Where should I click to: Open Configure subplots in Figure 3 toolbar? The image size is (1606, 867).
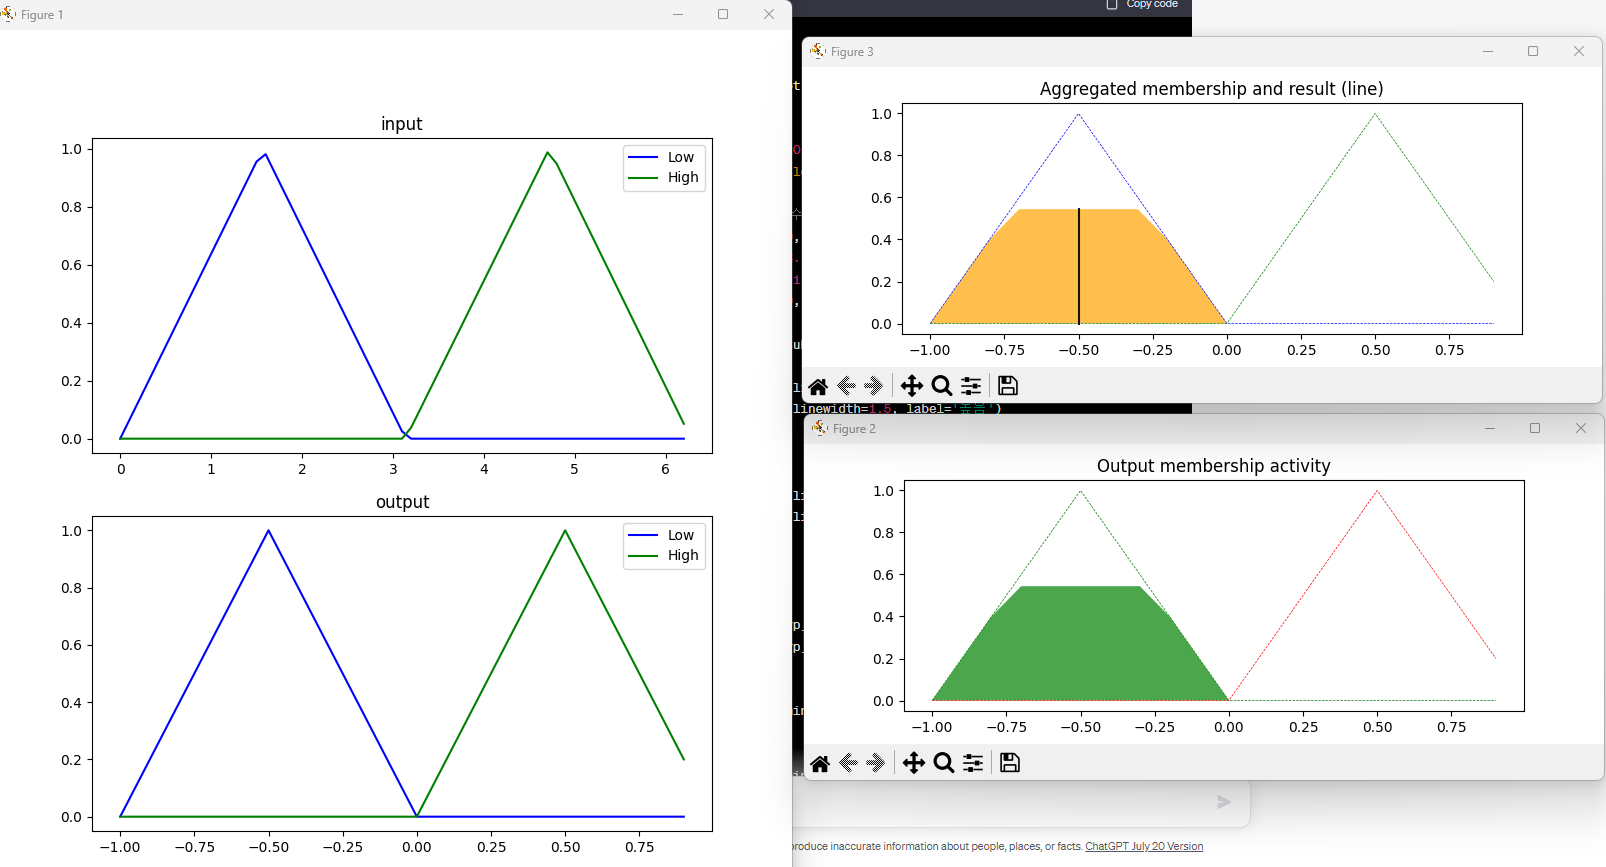click(x=971, y=386)
